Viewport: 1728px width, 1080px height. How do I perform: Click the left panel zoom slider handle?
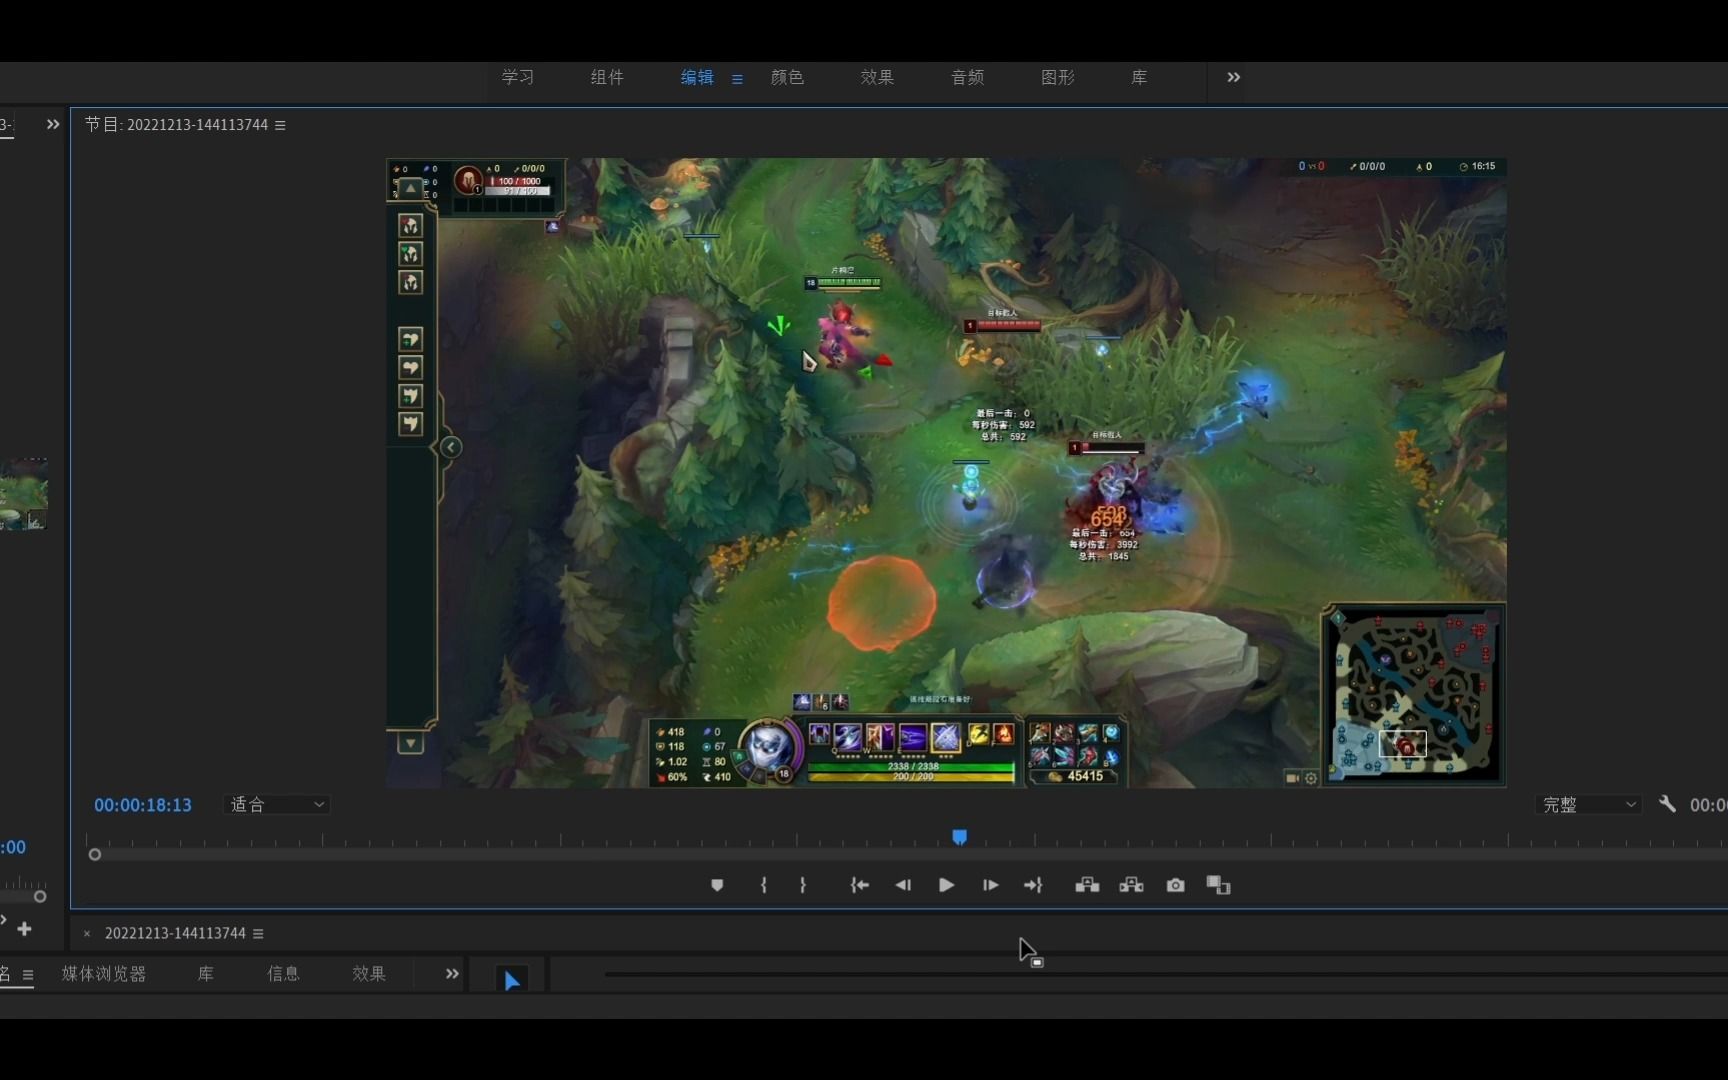pyautogui.click(x=40, y=896)
